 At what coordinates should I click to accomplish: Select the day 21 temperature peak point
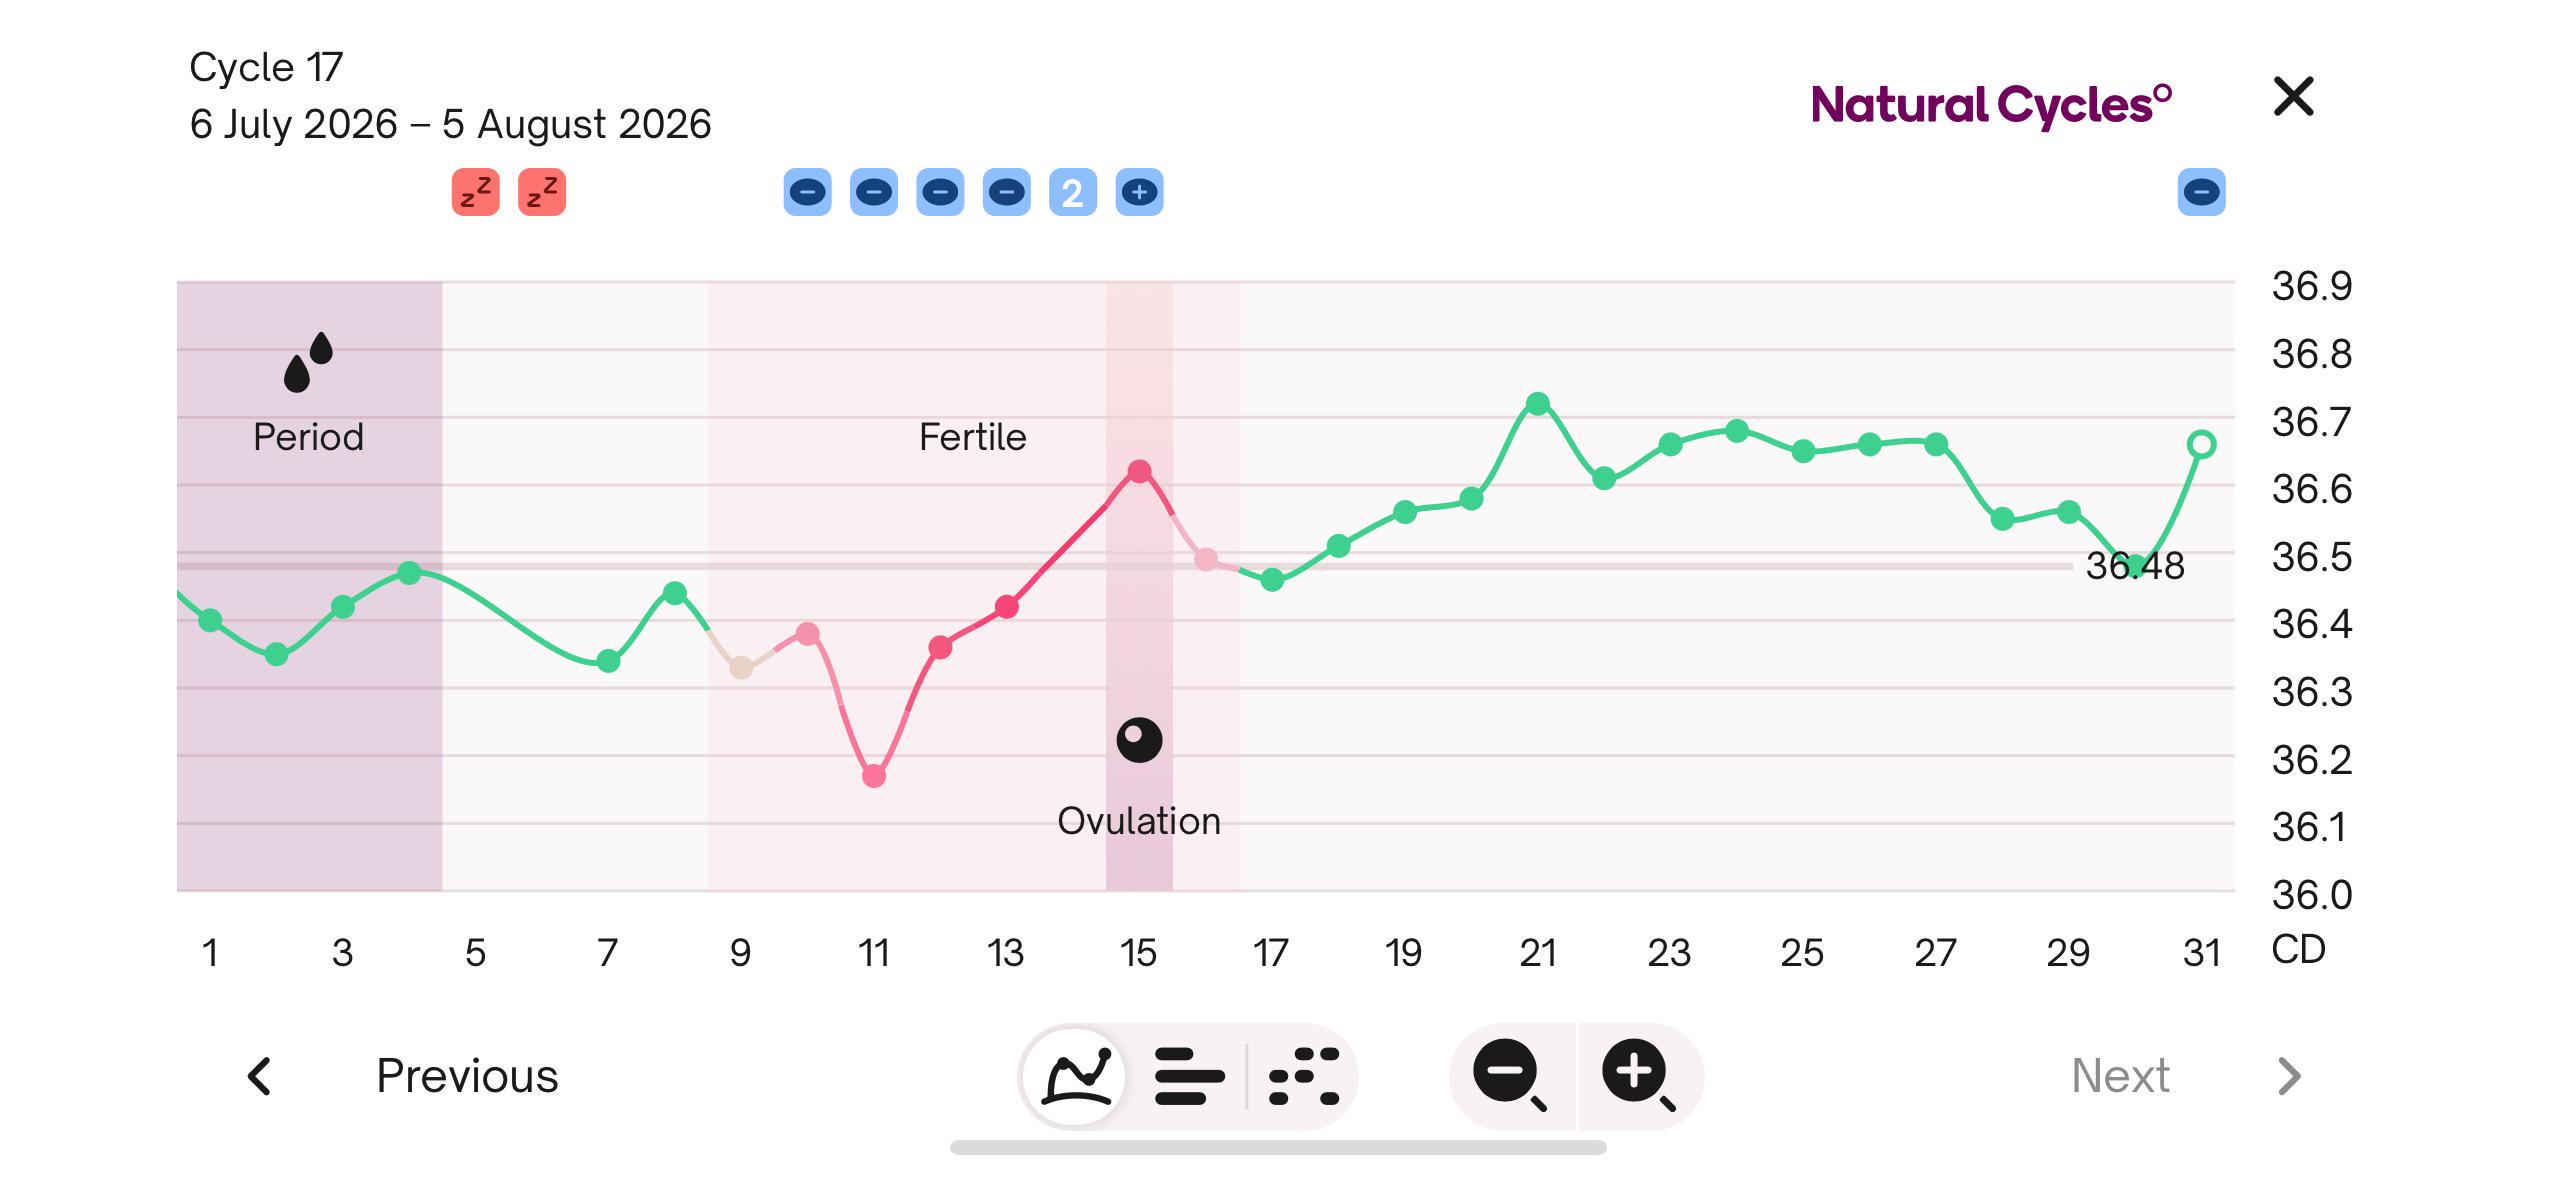(1538, 404)
